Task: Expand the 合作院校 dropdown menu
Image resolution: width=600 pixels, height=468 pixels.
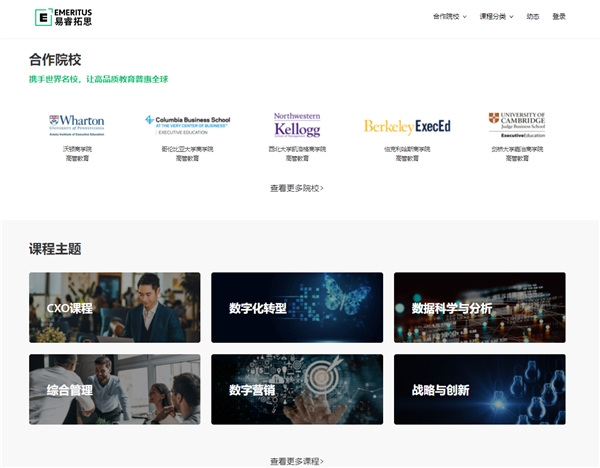Action: pos(449,17)
